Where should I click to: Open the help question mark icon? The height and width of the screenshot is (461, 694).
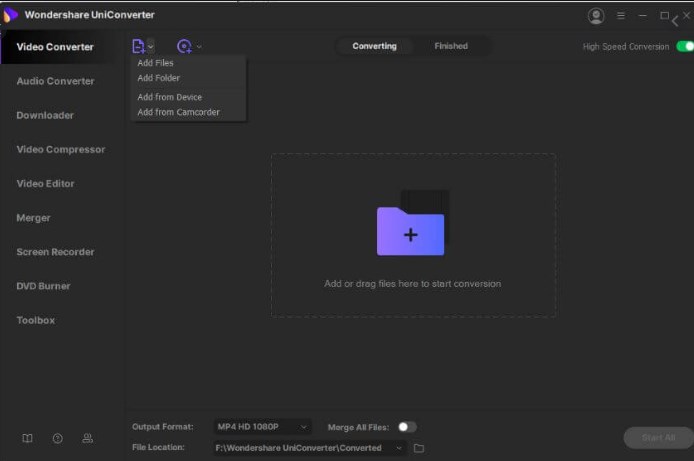pyautogui.click(x=58, y=438)
